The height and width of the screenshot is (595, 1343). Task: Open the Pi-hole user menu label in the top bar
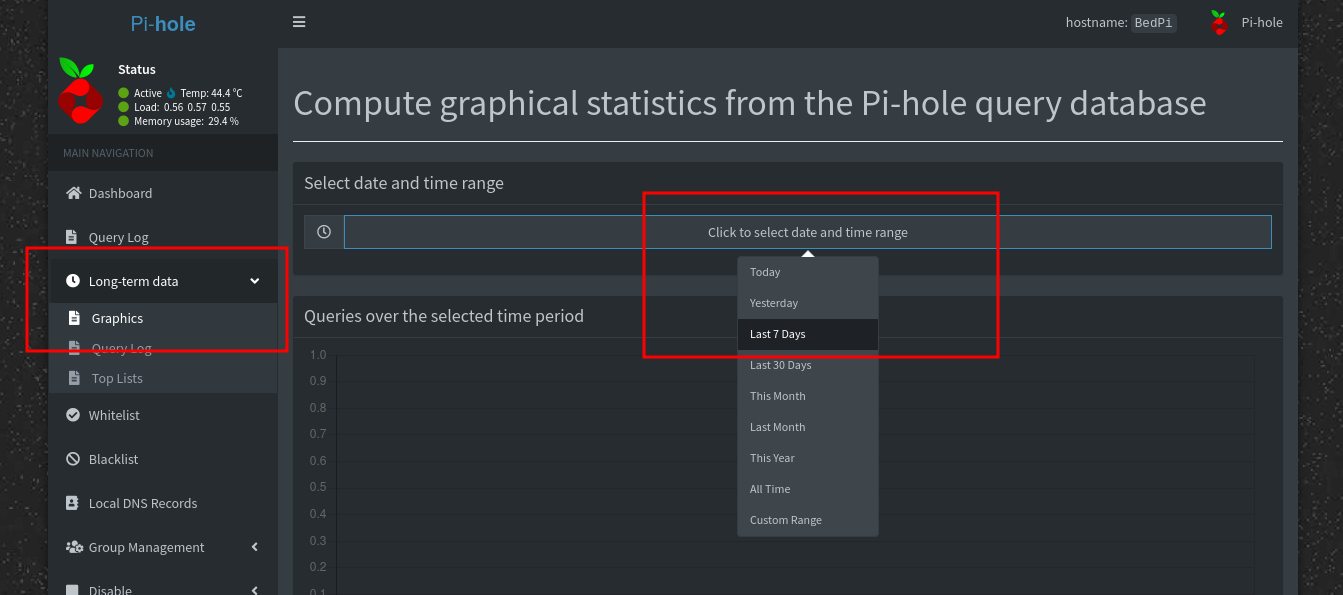[x=1262, y=22]
